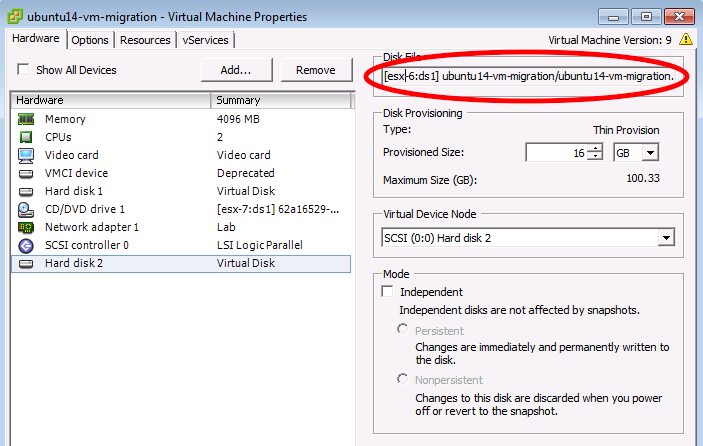
Task: Select the SCSI controller 0 icon
Action: [x=26, y=245]
